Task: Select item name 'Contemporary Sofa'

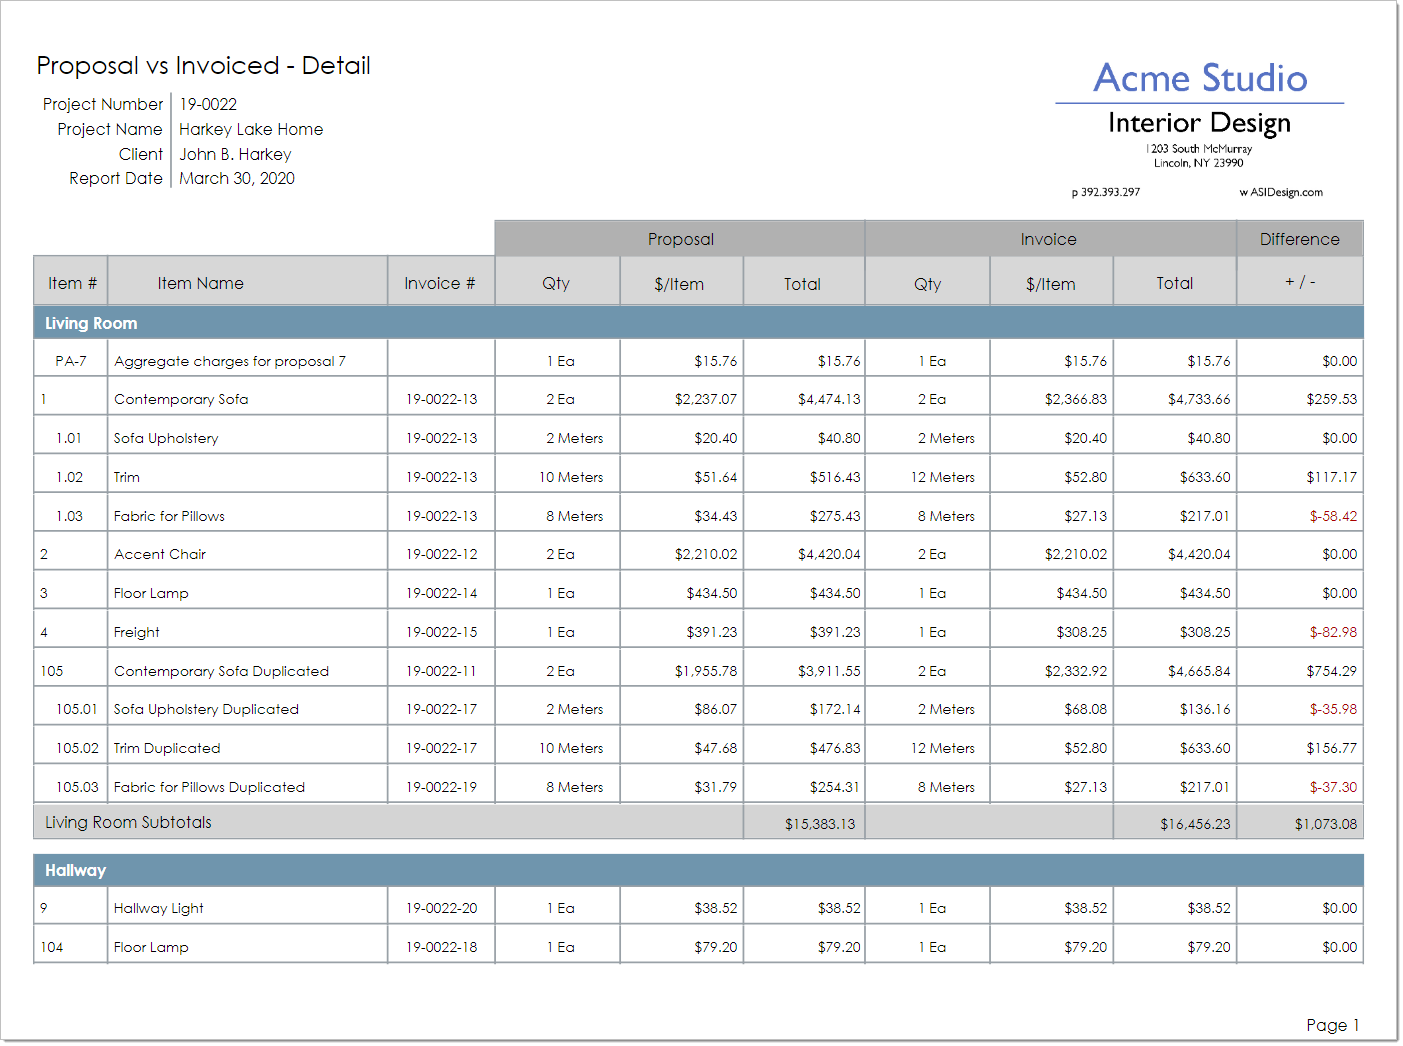Action: tap(181, 399)
